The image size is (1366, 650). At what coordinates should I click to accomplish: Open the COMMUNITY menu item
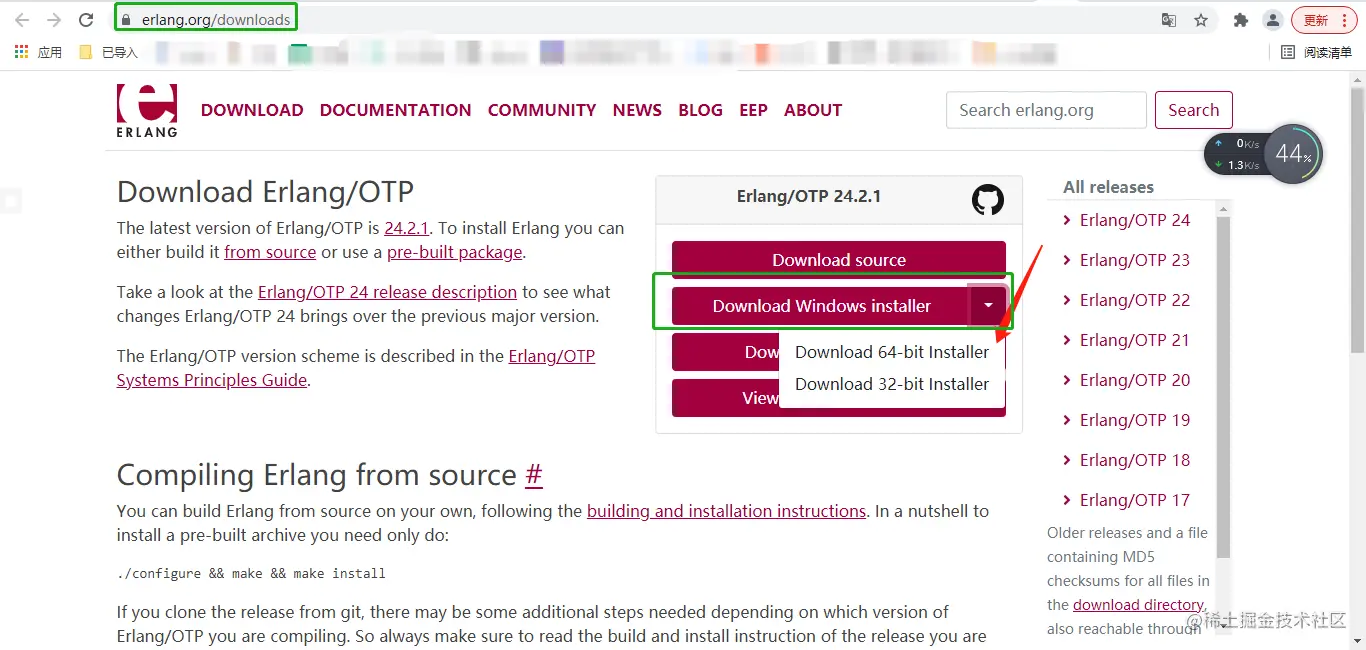[x=542, y=110]
